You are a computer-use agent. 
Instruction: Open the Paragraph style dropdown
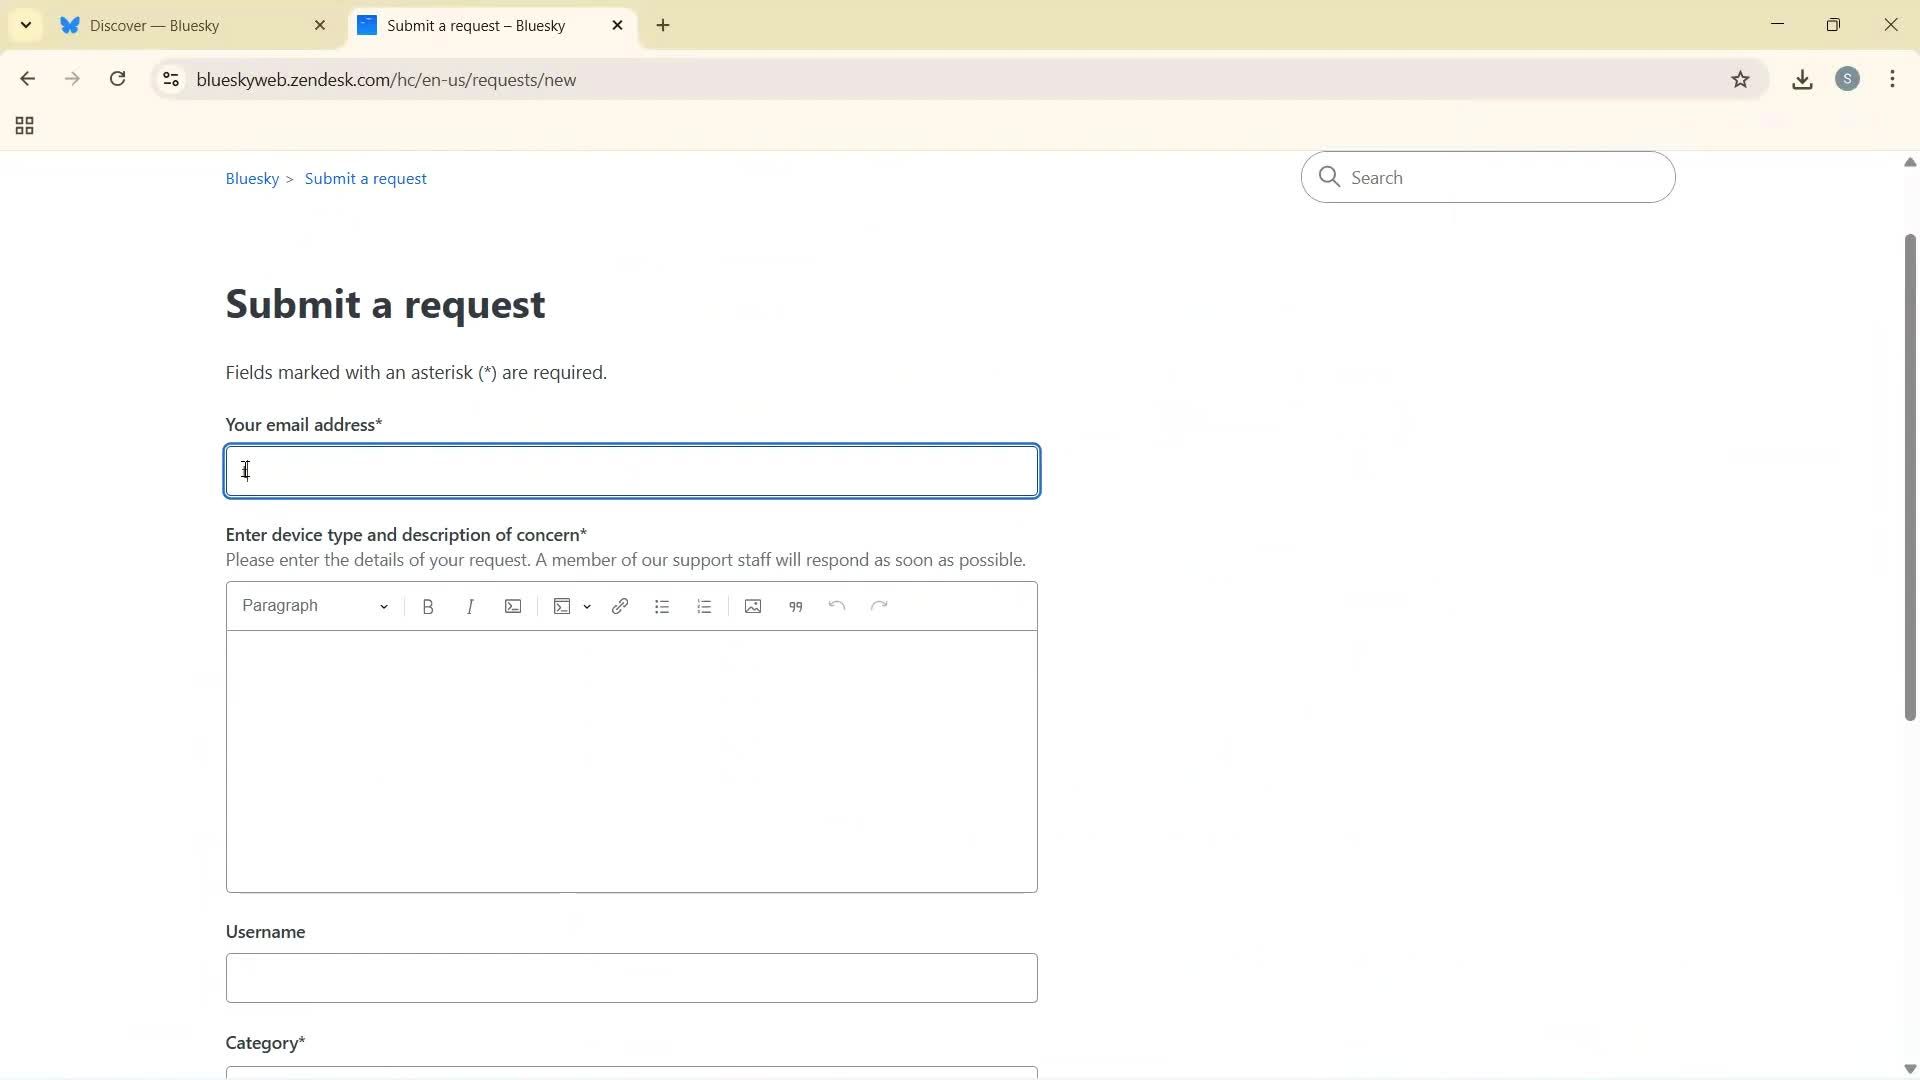tap(313, 606)
